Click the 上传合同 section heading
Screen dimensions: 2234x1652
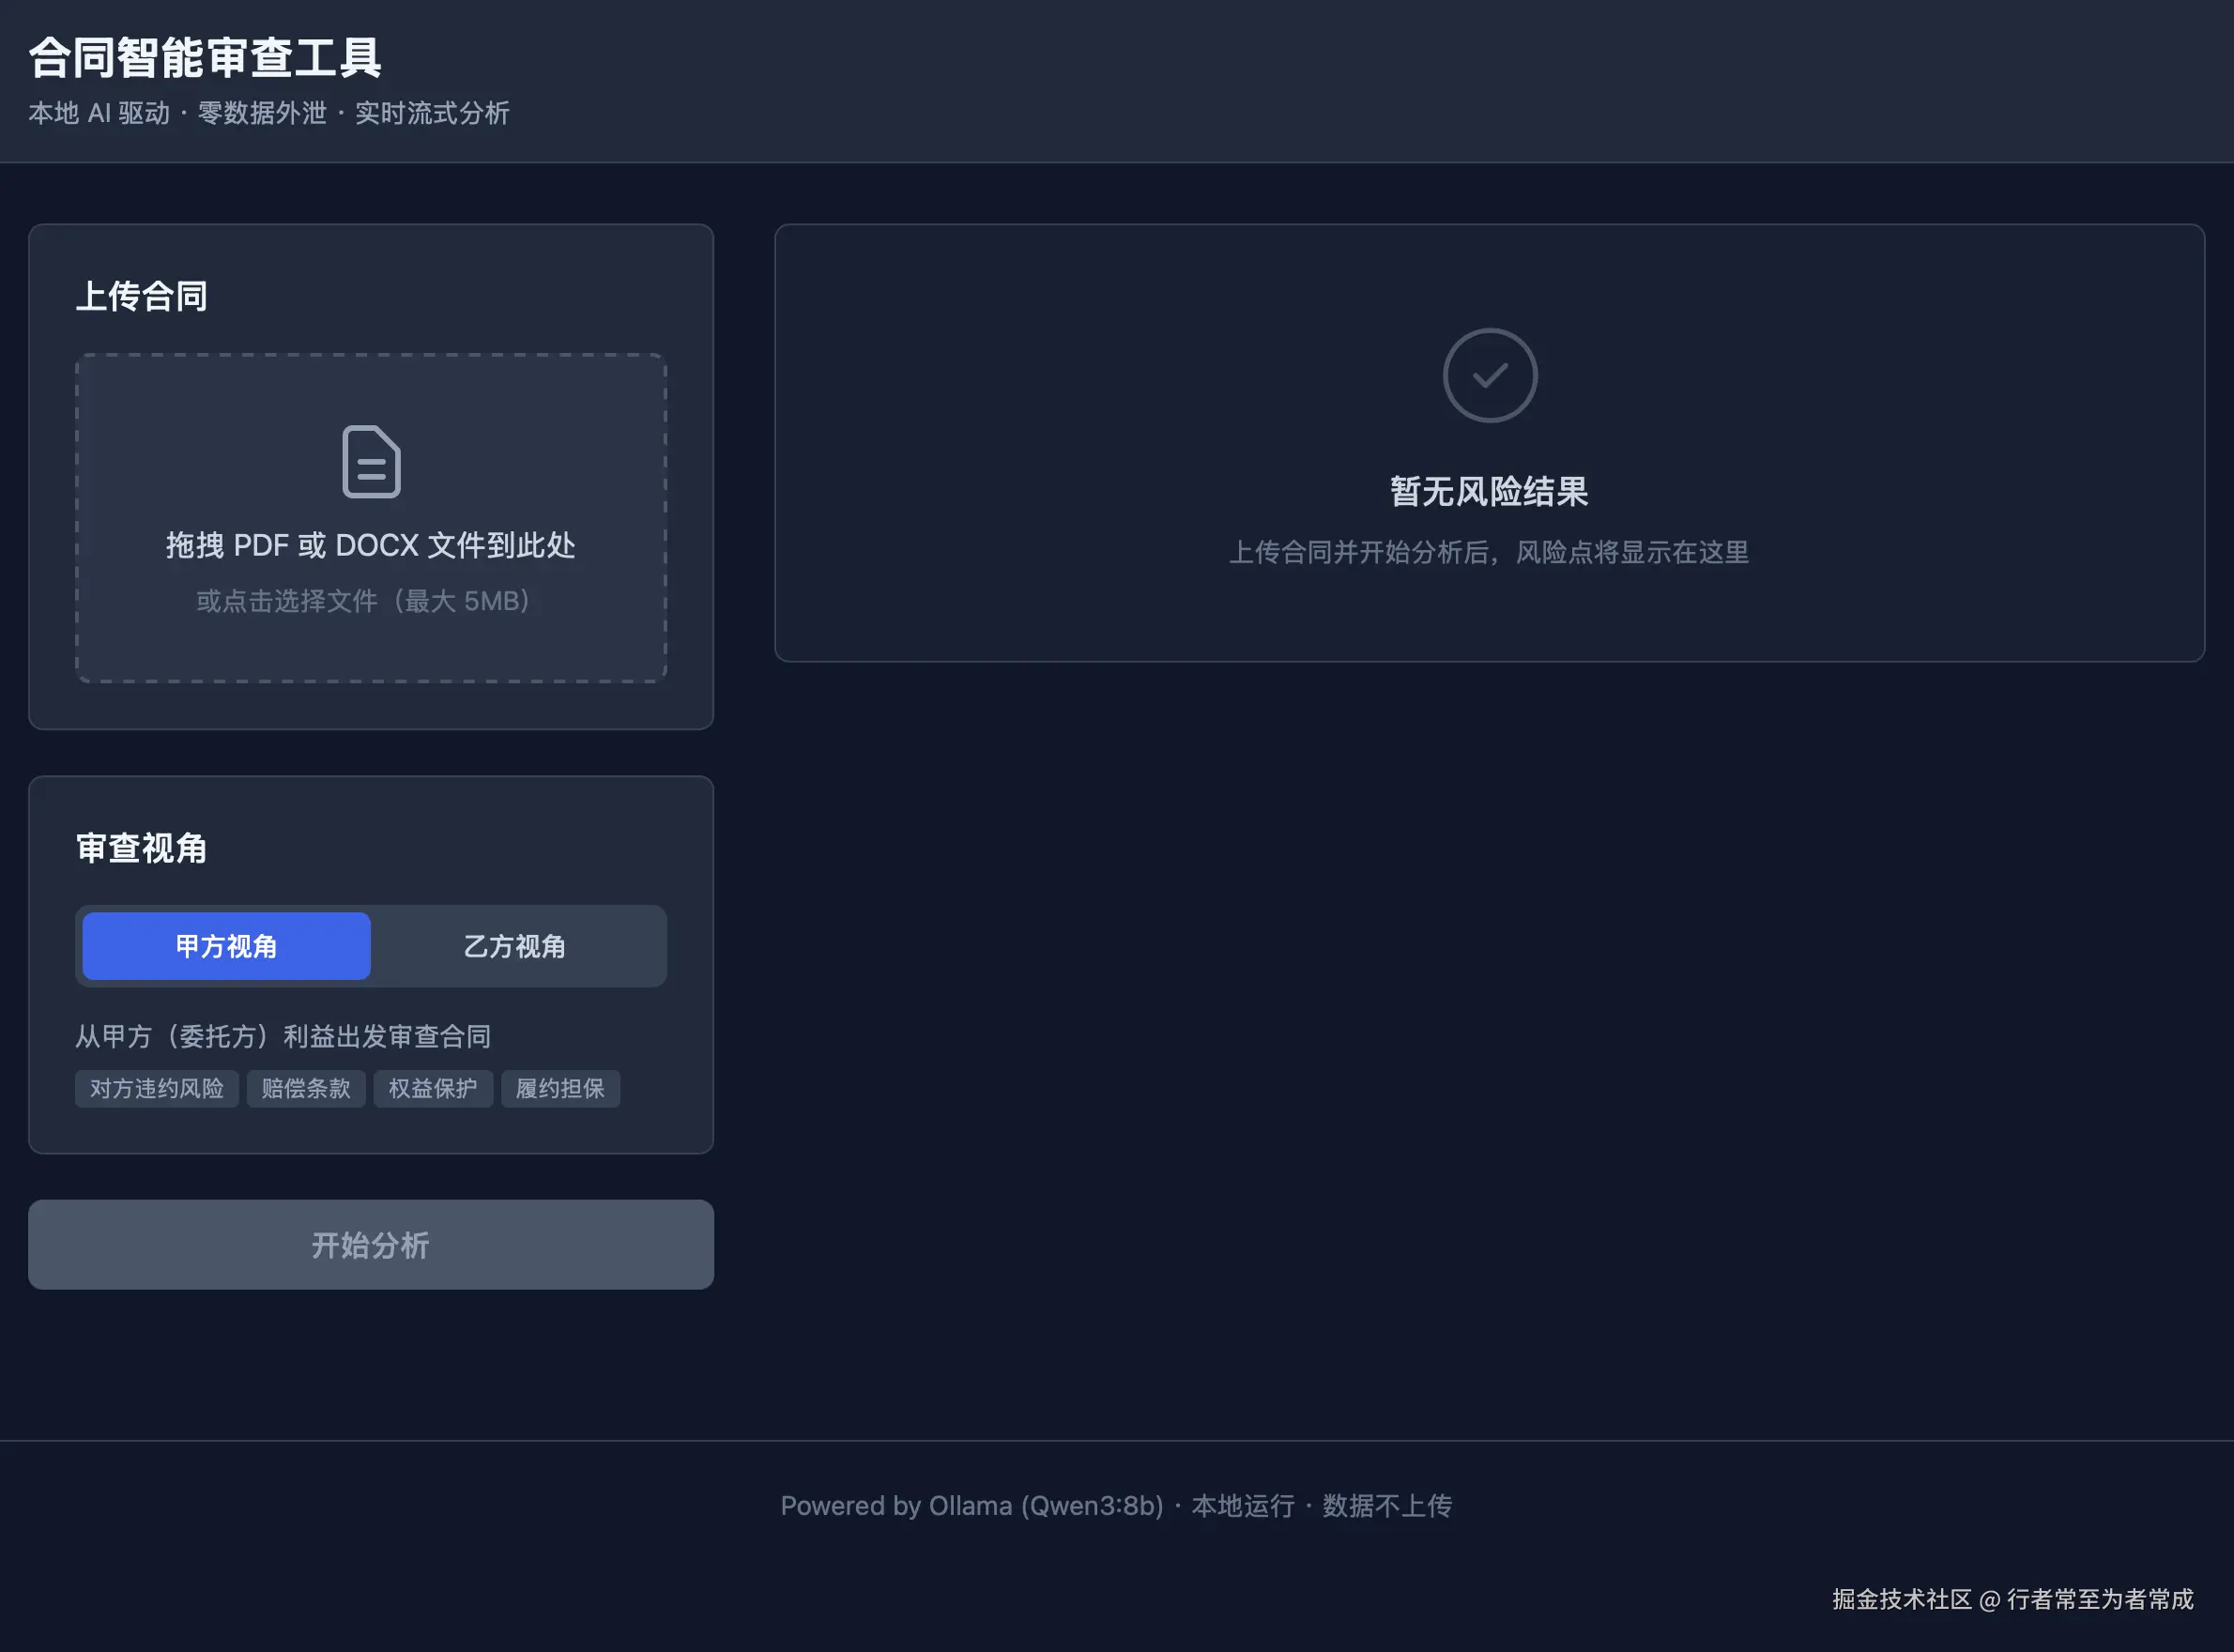coord(142,296)
